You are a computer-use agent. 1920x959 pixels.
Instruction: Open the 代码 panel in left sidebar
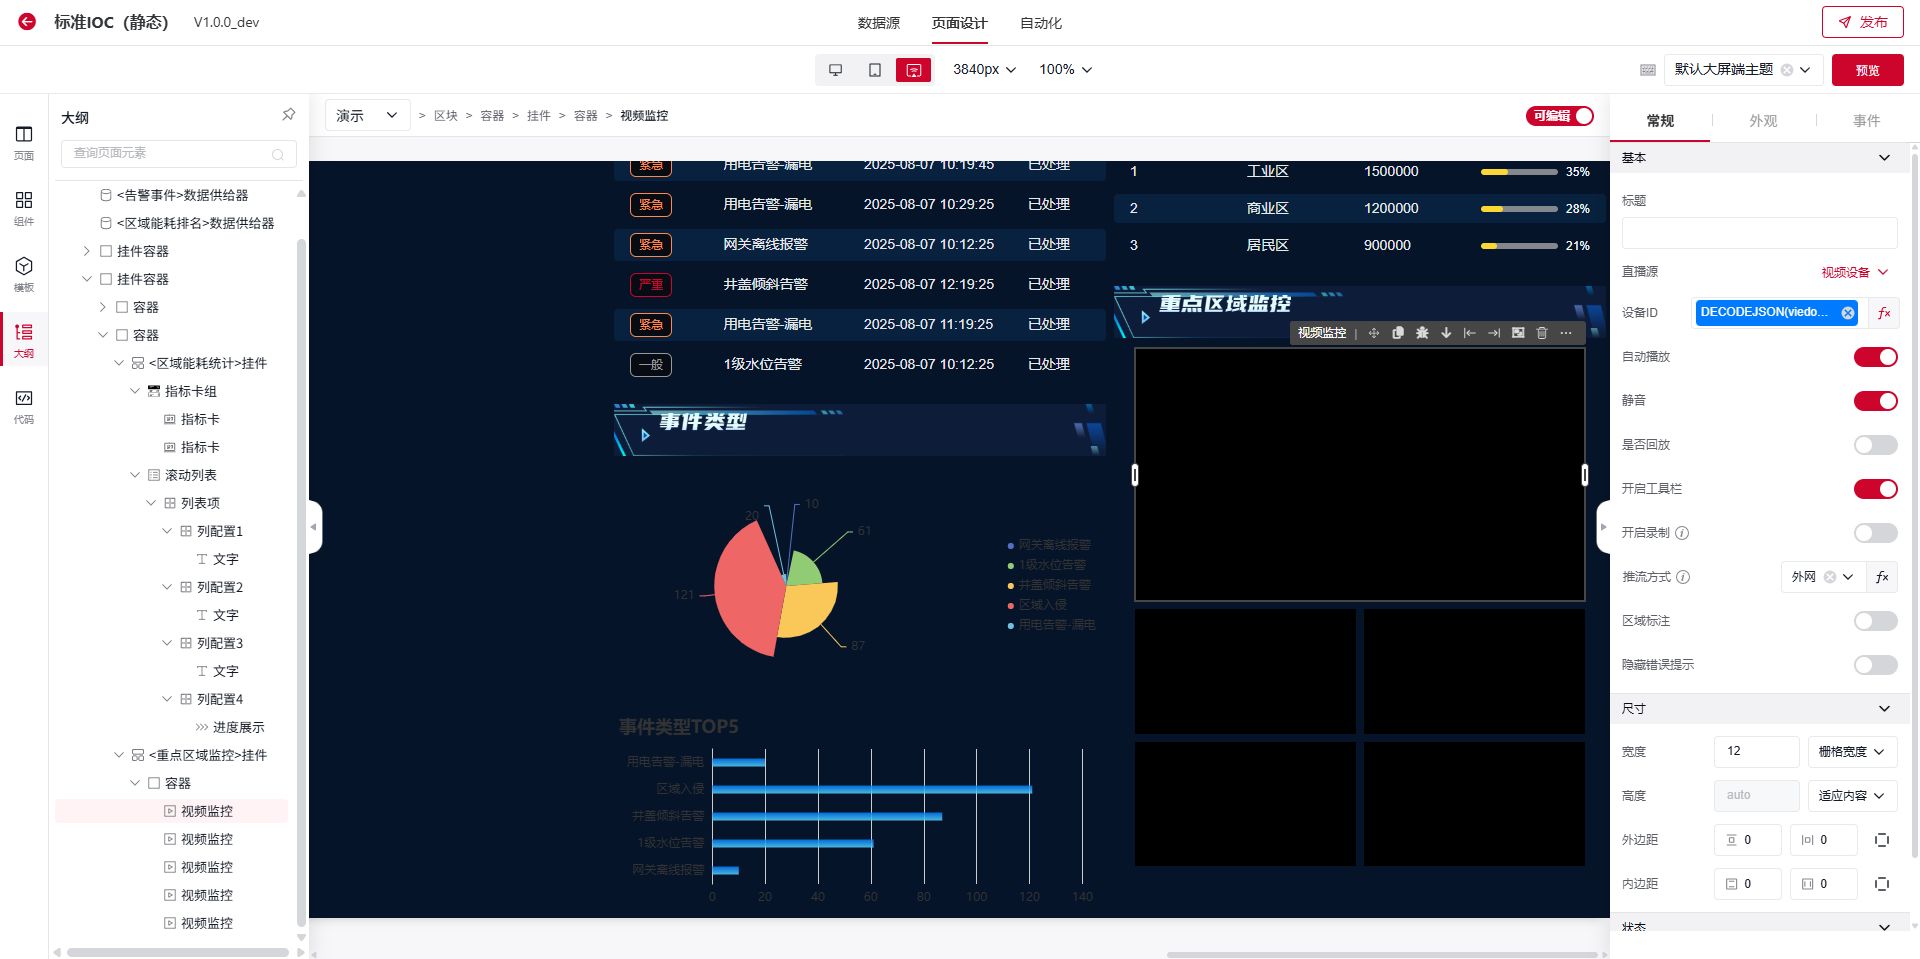(x=24, y=405)
